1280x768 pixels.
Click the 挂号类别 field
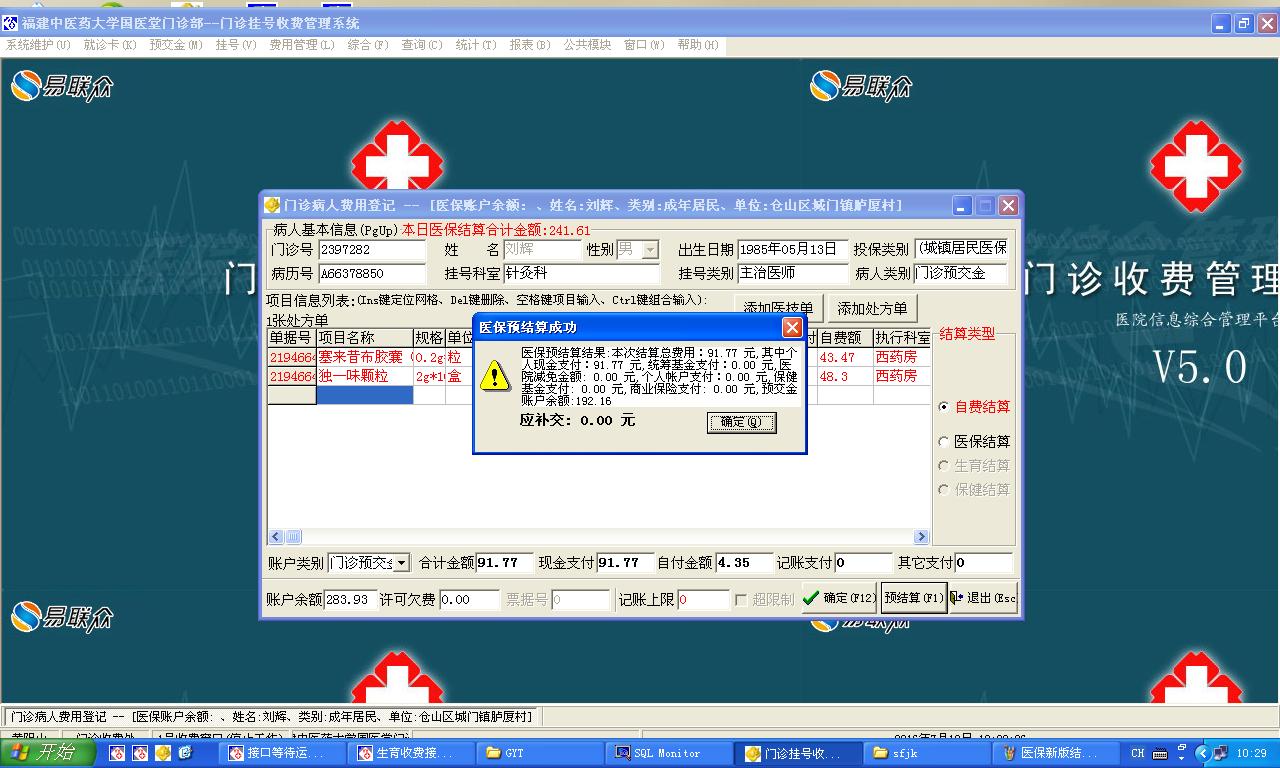793,273
